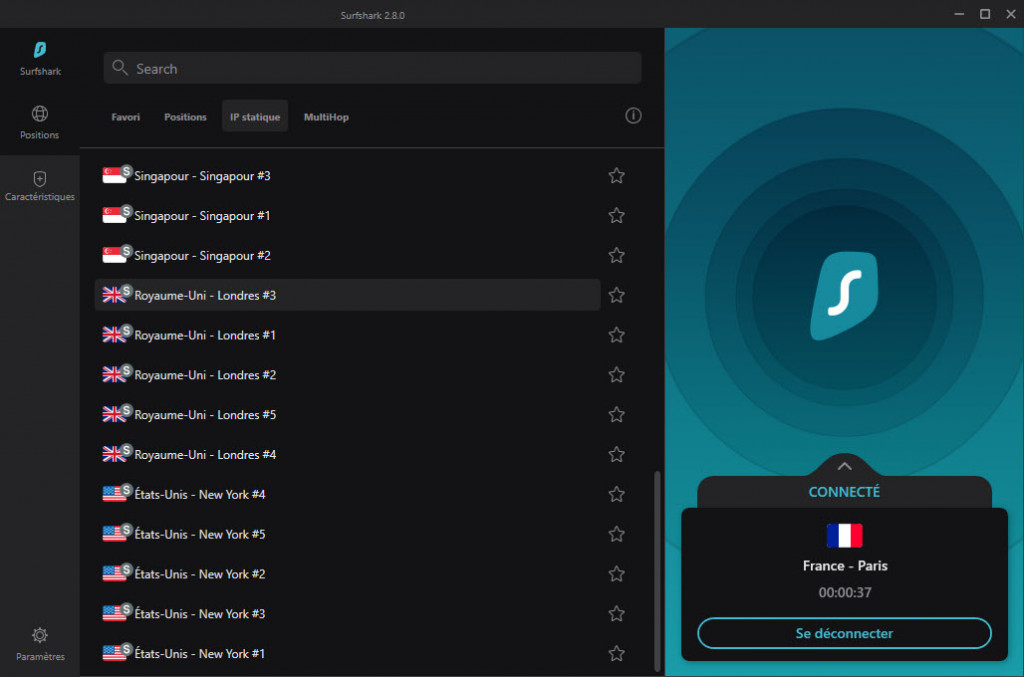Open Paramètres gear settings
Image resolution: width=1024 pixels, height=677 pixels.
click(x=40, y=644)
